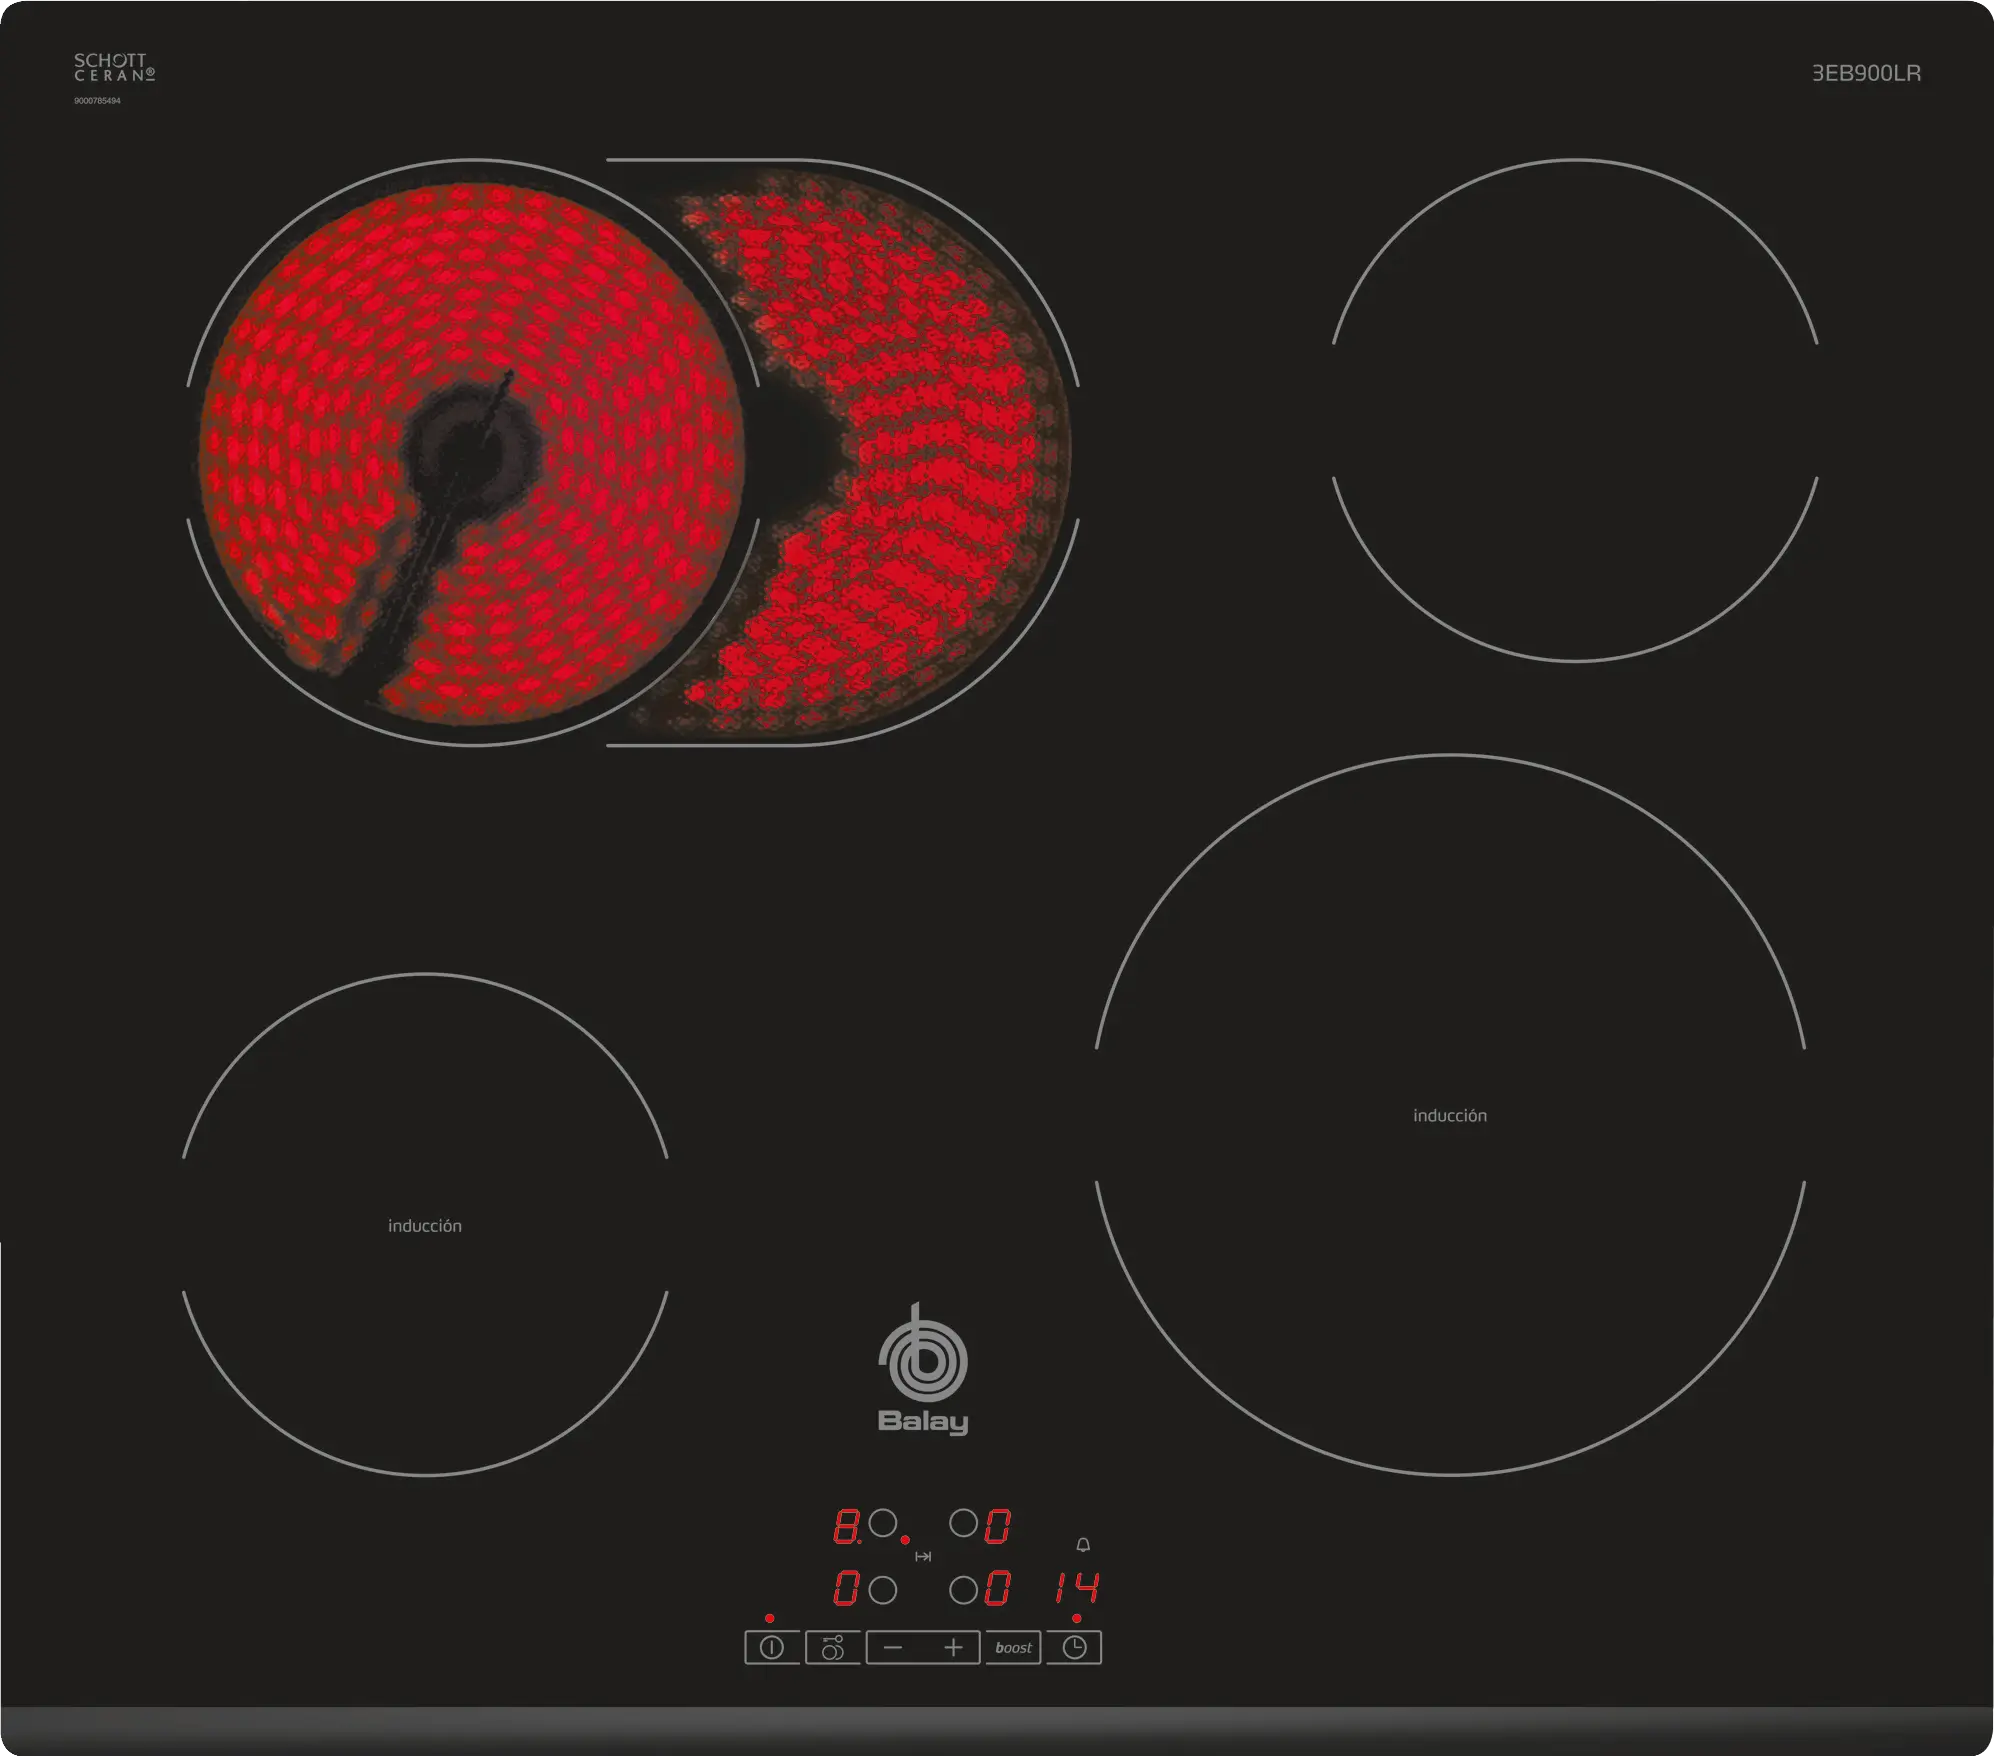Touch the small bottom-left inducción zone label
The image size is (1994, 1756).
[x=425, y=1225]
